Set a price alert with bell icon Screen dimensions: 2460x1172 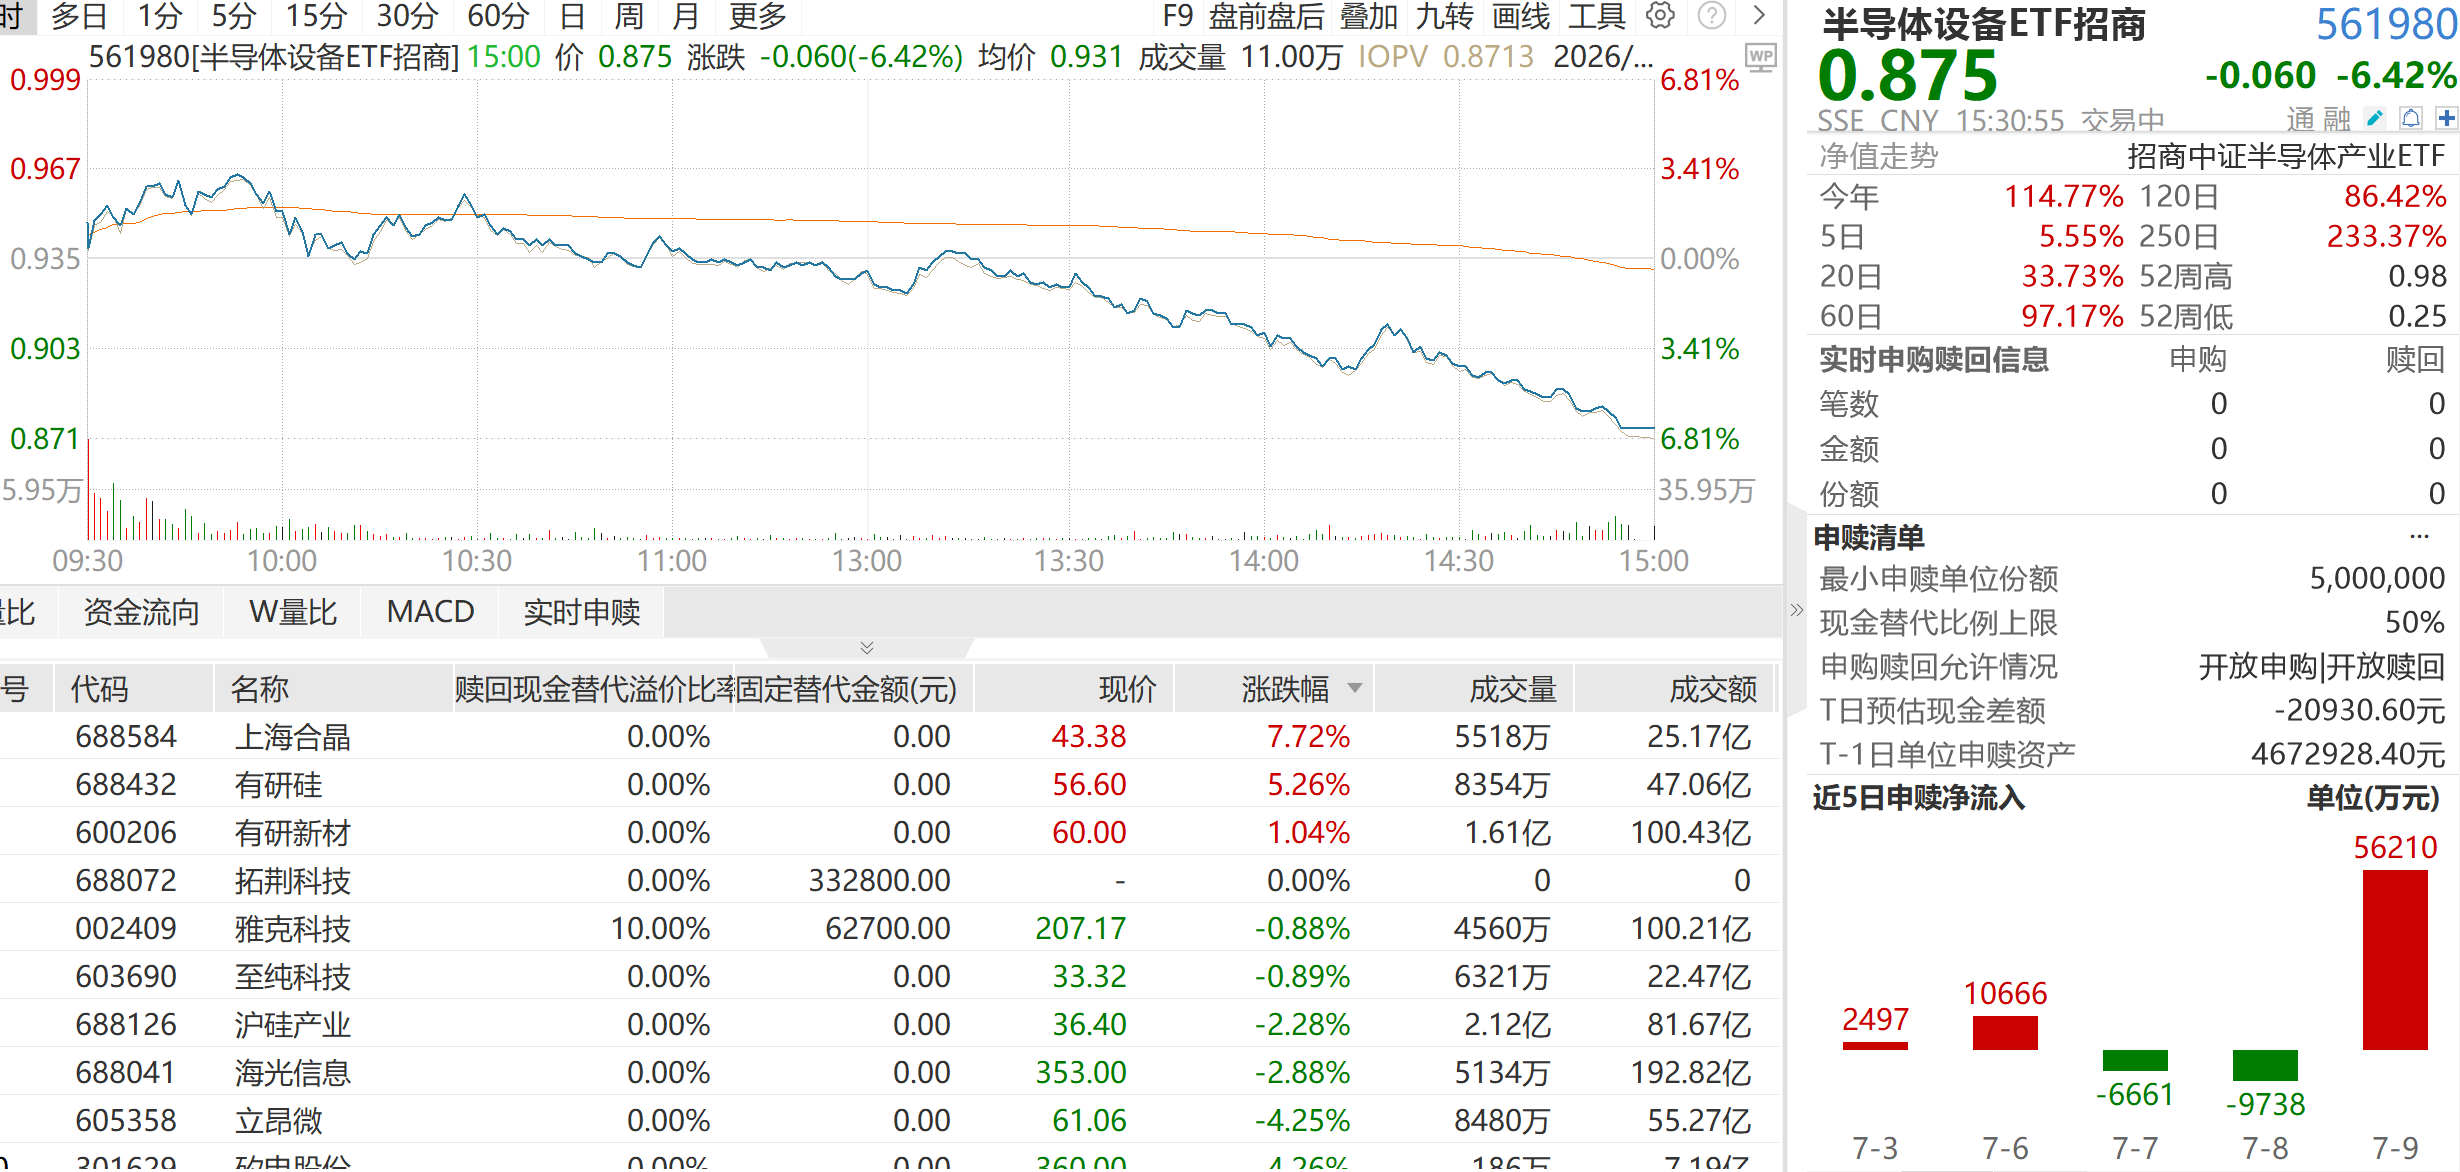coord(2411,119)
